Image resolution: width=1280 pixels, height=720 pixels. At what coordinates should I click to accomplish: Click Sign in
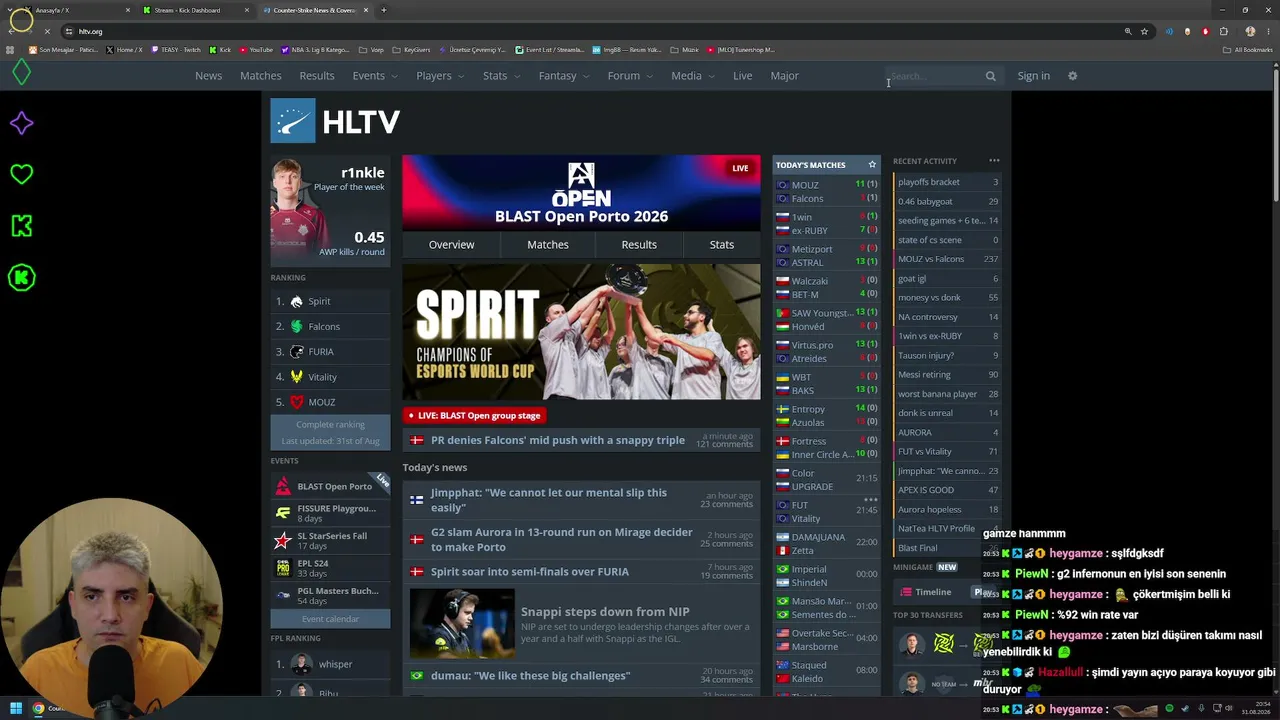[x=1034, y=76]
